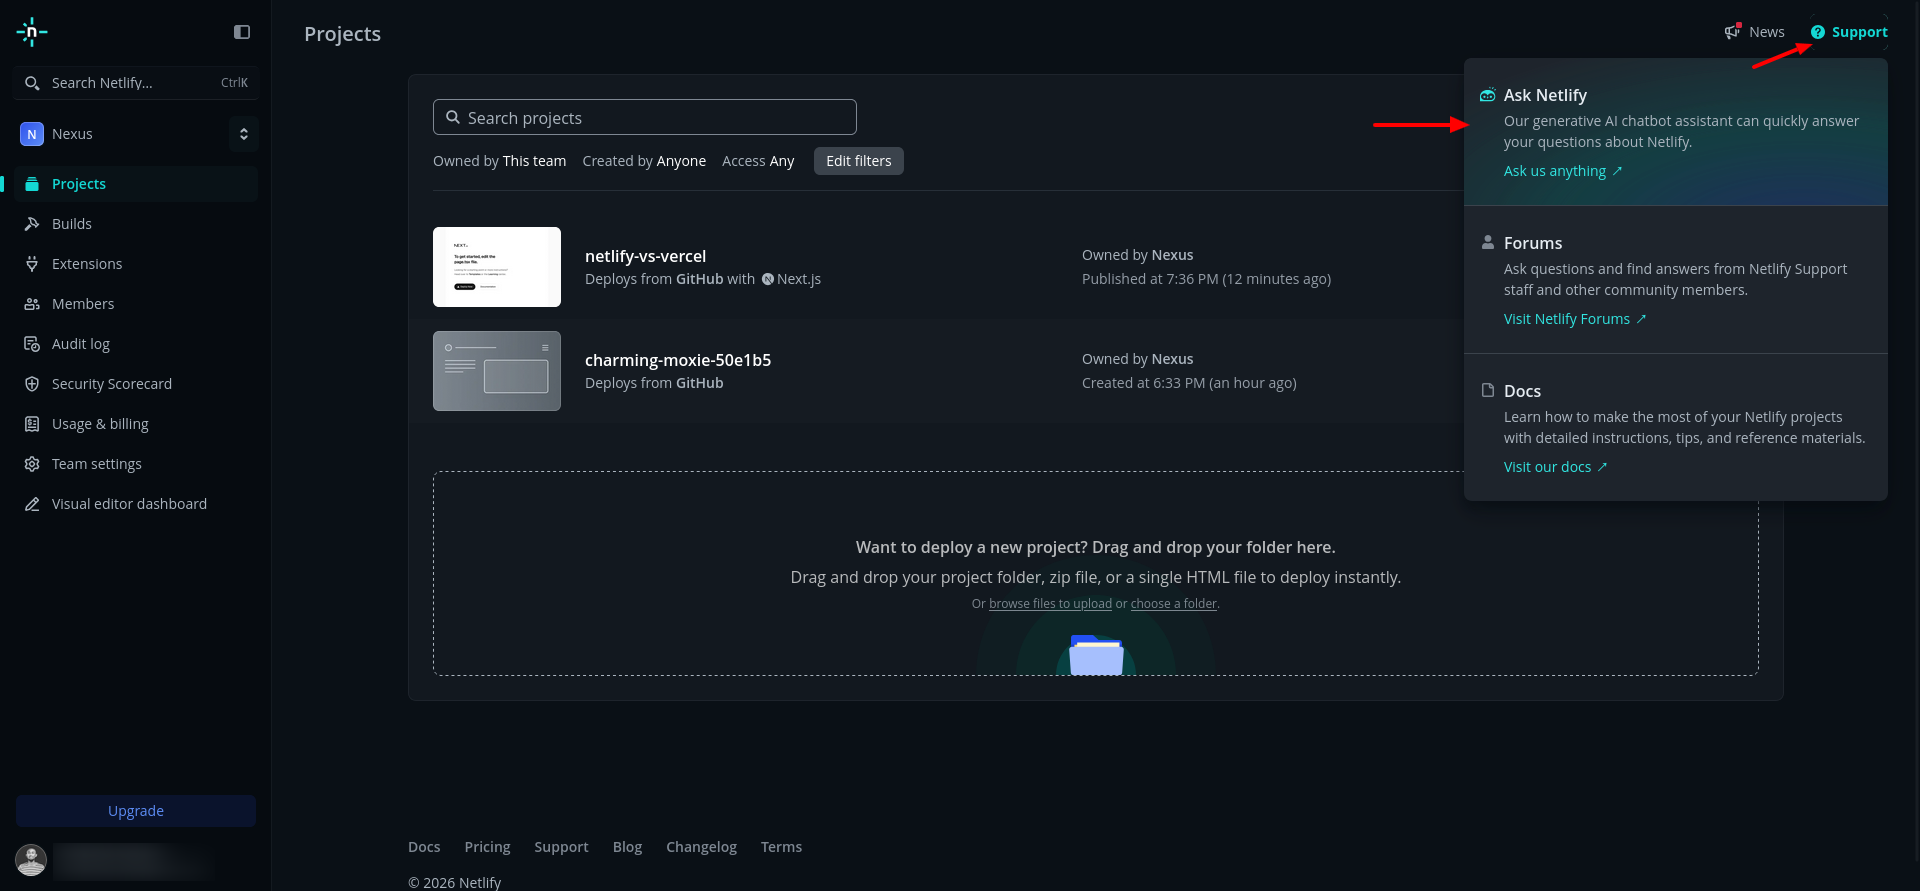Click the blue folder upload icon
The height and width of the screenshot is (891, 1920).
[x=1096, y=655]
